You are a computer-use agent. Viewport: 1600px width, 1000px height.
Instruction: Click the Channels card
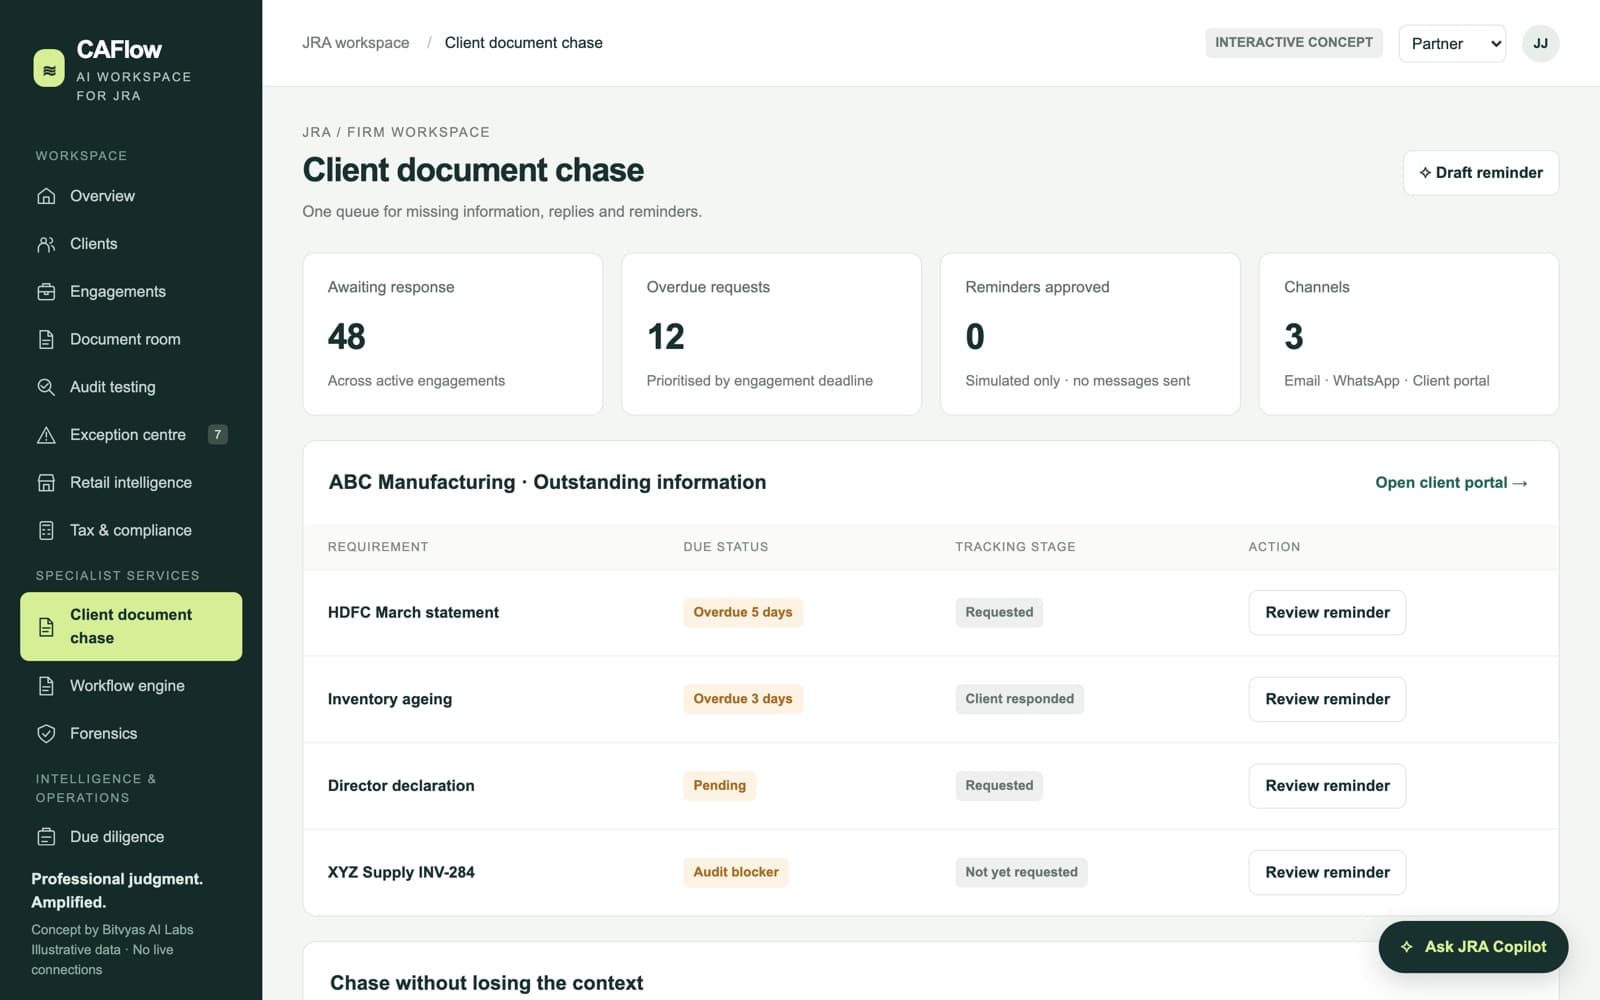click(1409, 334)
